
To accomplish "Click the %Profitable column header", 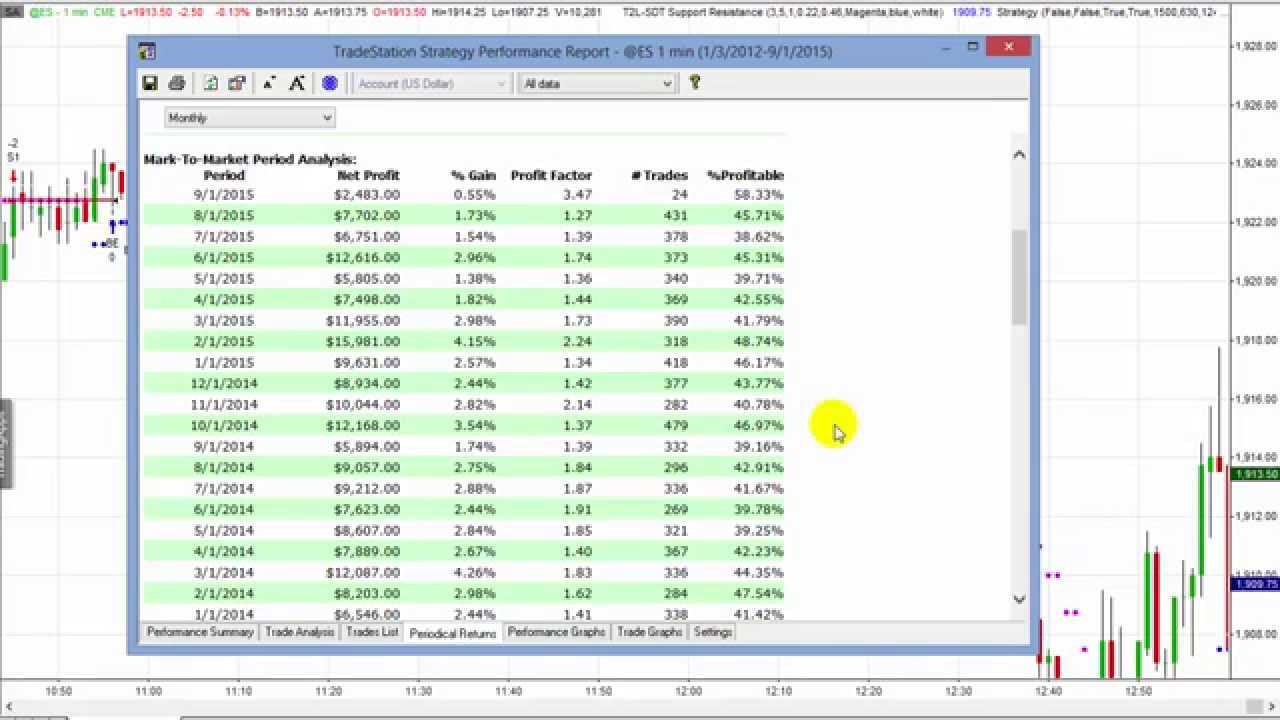I will [745, 175].
